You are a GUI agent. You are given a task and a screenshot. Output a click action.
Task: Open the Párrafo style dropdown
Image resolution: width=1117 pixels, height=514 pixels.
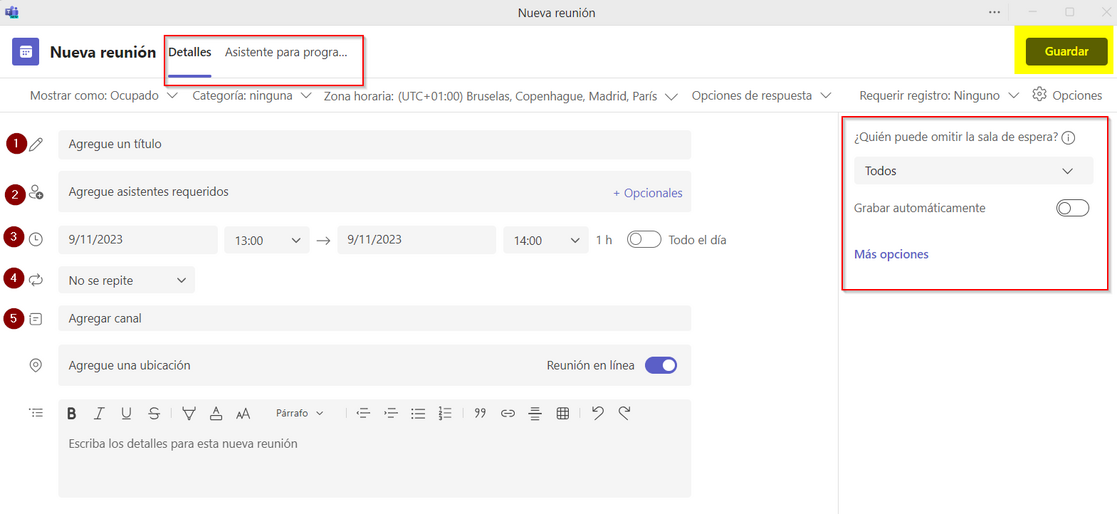coord(299,413)
